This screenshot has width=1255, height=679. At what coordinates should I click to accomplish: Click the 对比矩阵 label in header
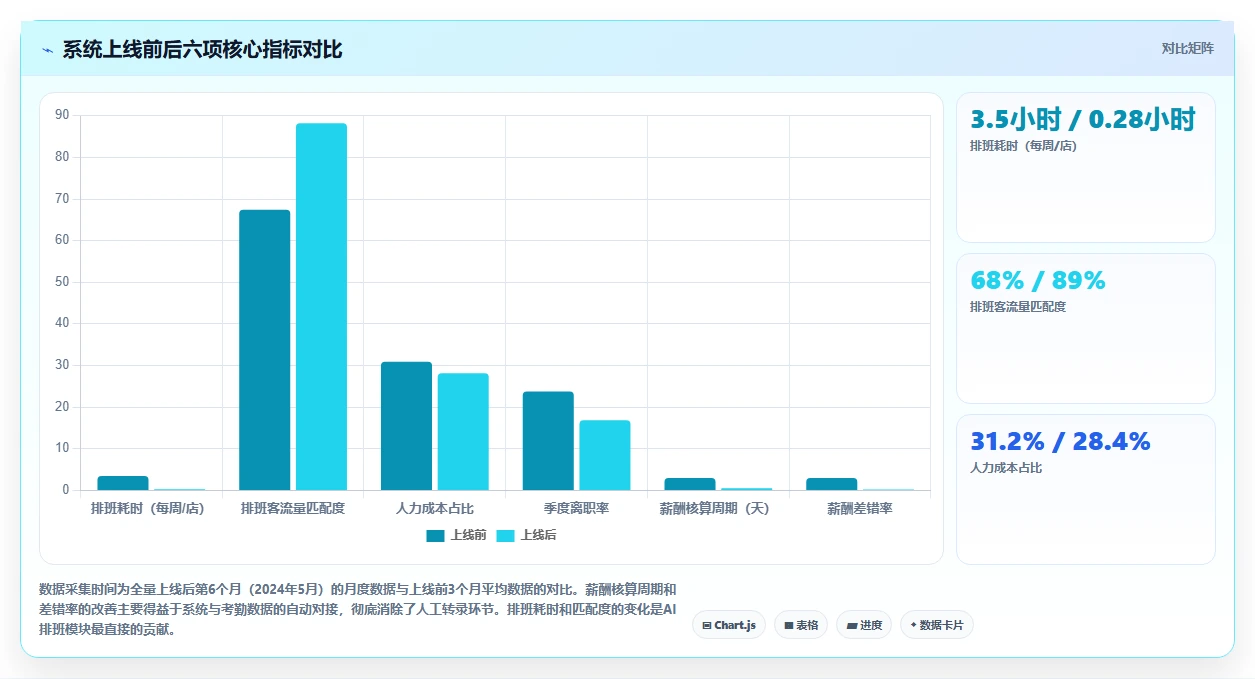(1188, 48)
